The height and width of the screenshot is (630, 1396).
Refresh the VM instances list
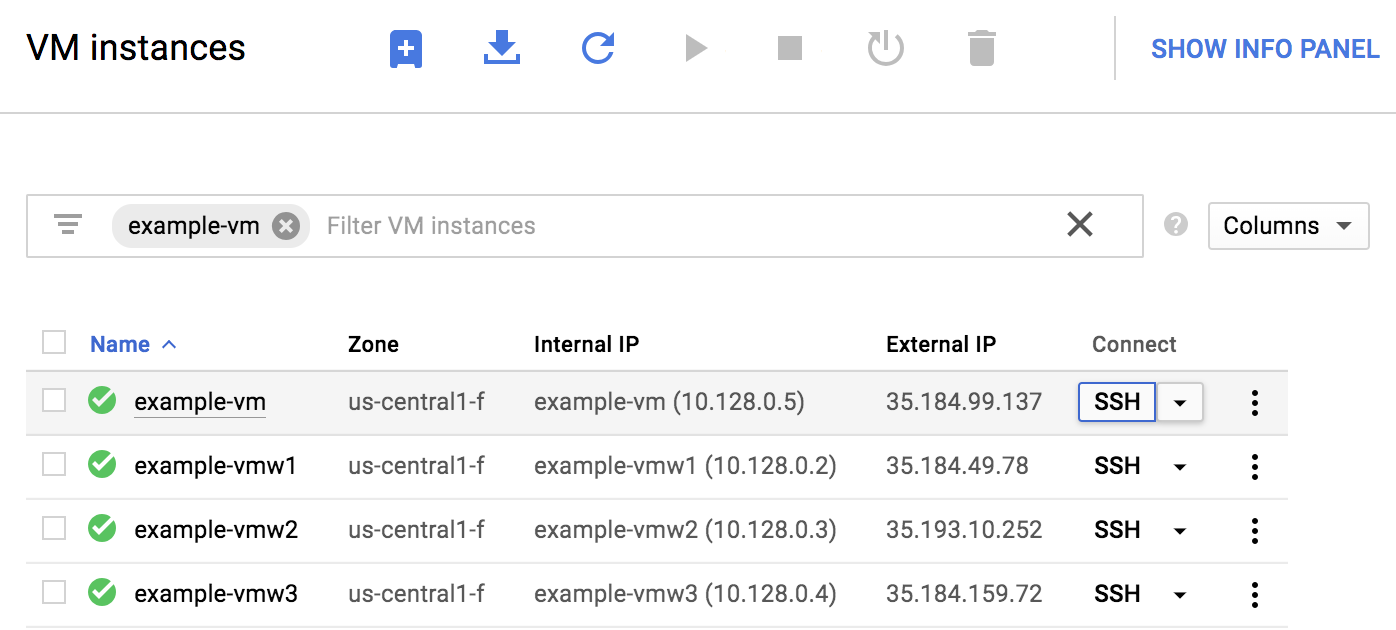tap(597, 48)
